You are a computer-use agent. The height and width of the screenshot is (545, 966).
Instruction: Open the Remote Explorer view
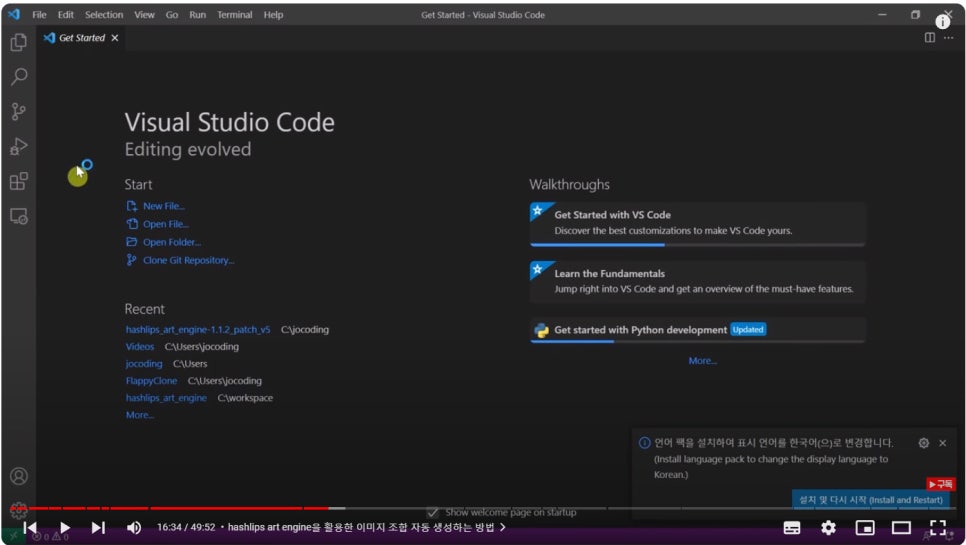(x=18, y=216)
